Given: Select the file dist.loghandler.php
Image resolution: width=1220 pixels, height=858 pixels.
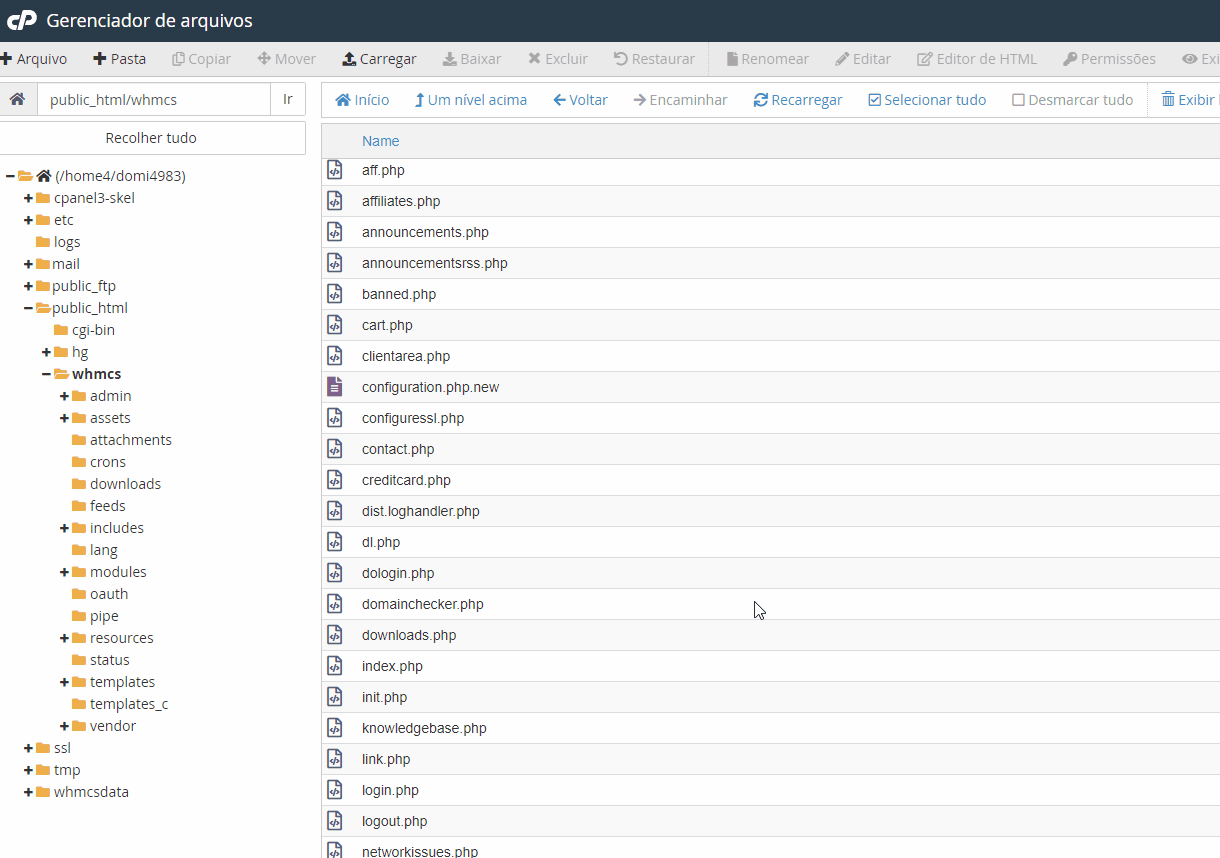Looking at the screenshot, I should tap(421, 511).
